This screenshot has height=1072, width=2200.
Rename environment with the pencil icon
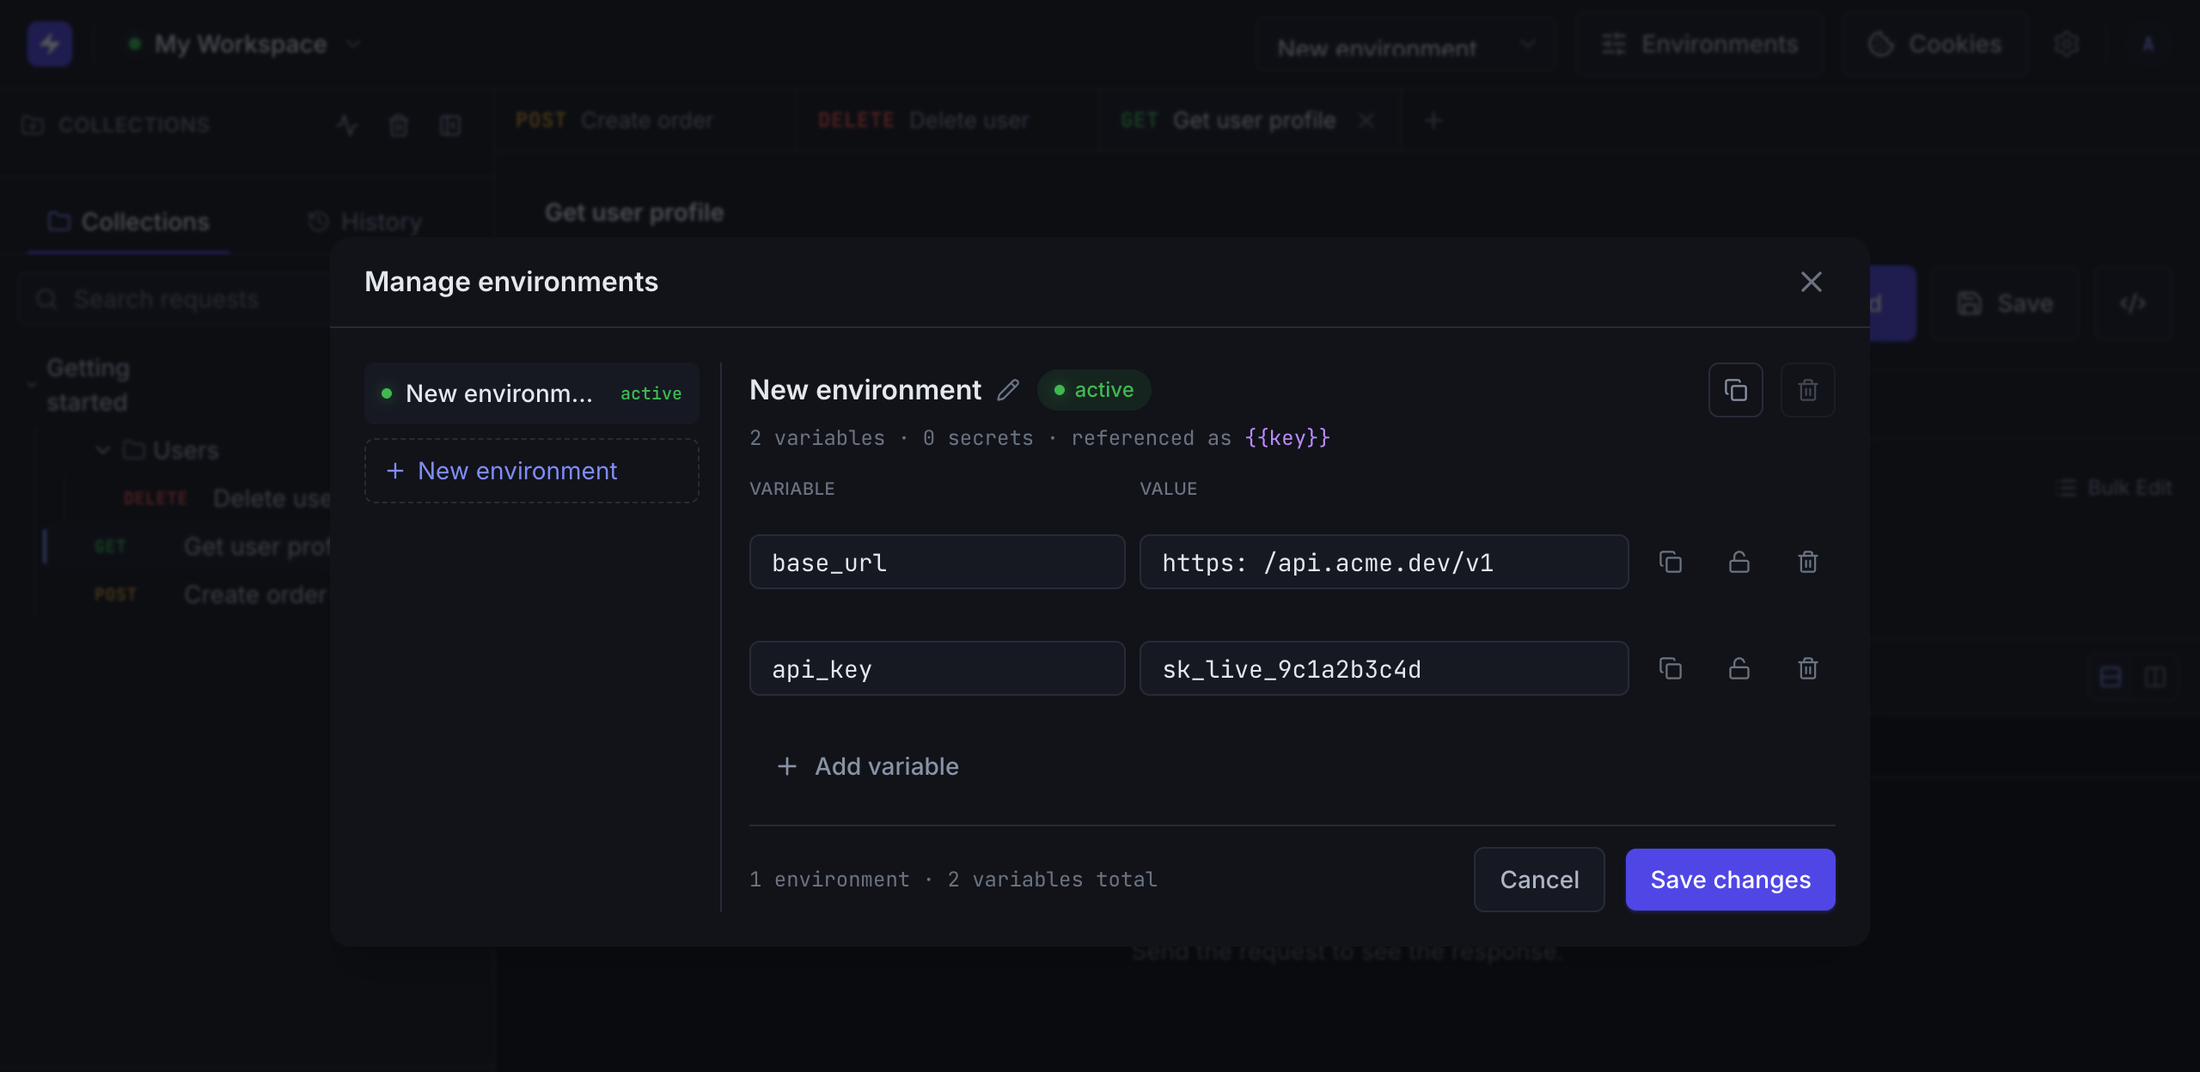(x=1008, y=390)
